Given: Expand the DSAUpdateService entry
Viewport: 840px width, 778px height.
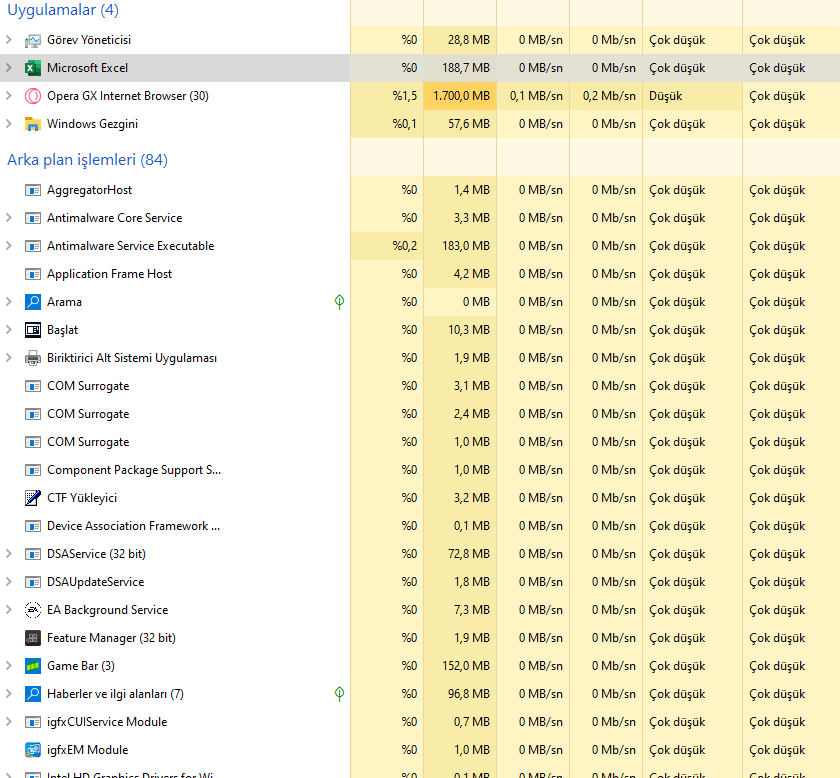Looking at the screenshot, I should coord(9,581).
